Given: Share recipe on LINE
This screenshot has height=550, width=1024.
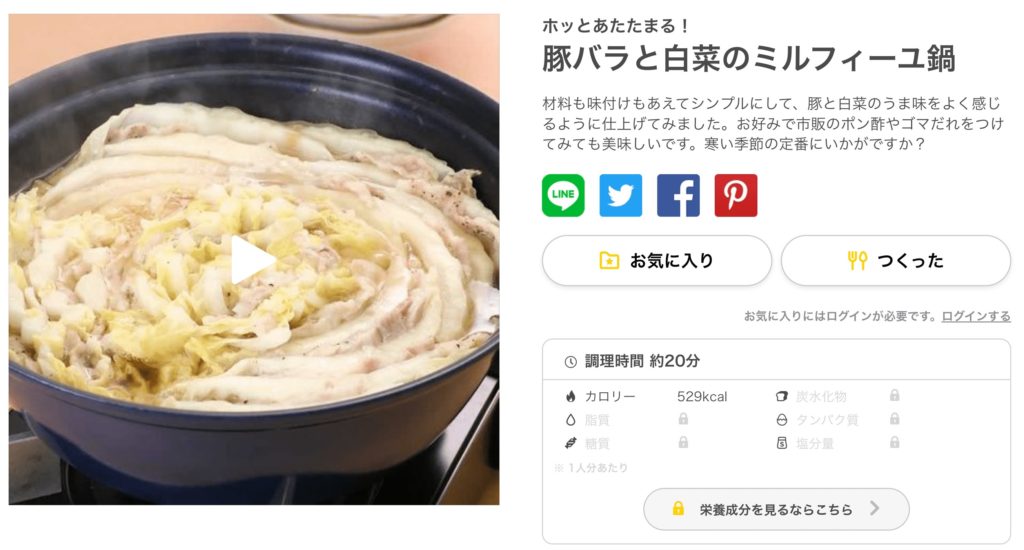Looking at the screenshot, I should (563, 195).
